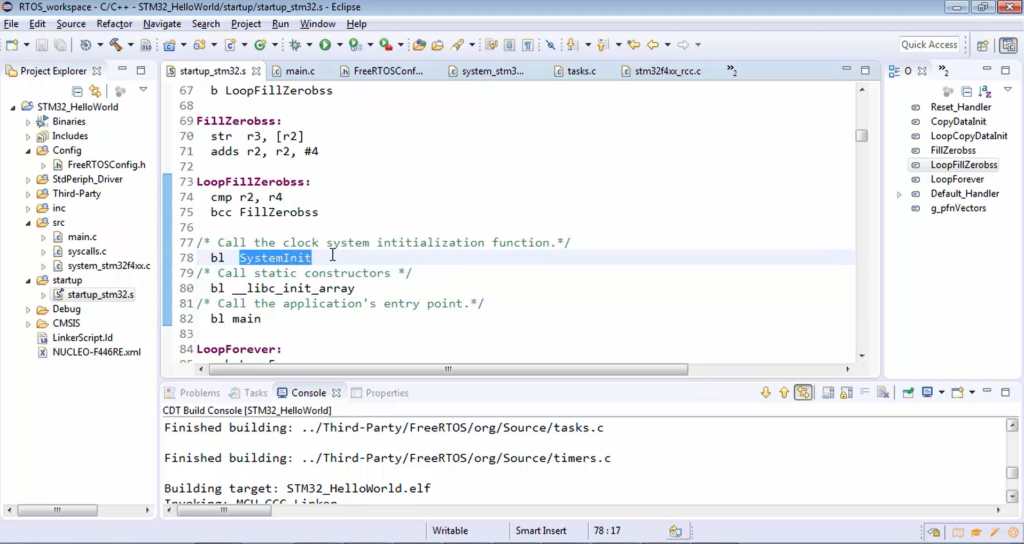Click the Open Perspective icon near Quick Access
Screen dimensions: 1024x544
(983, 45)
